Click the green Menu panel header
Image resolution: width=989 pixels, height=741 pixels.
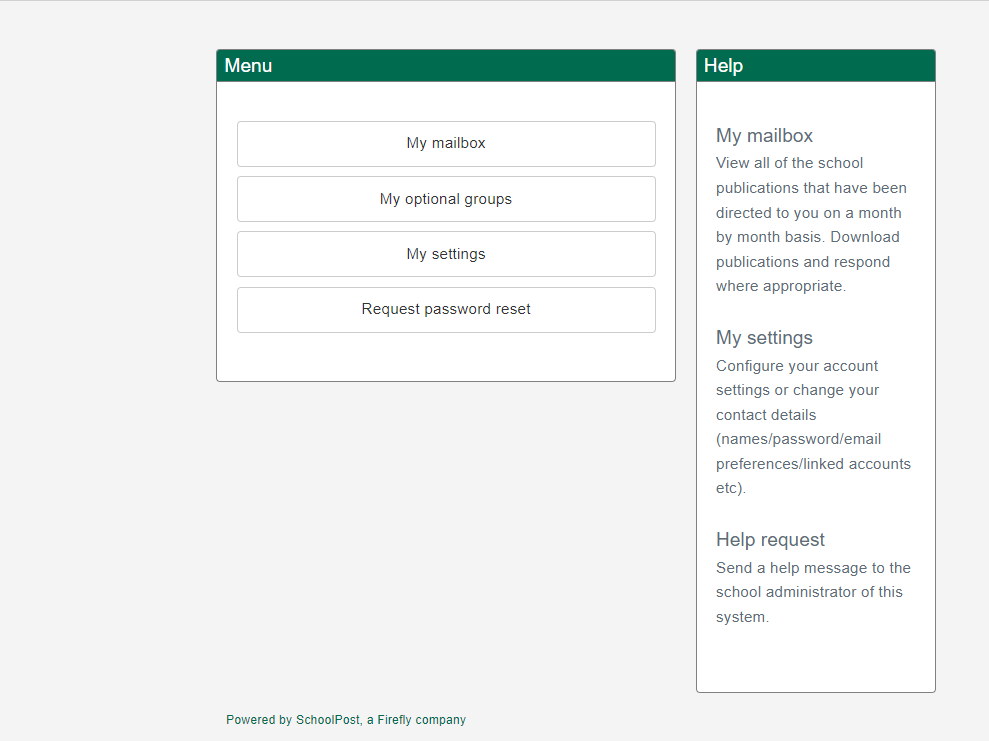tap(446, 66)
